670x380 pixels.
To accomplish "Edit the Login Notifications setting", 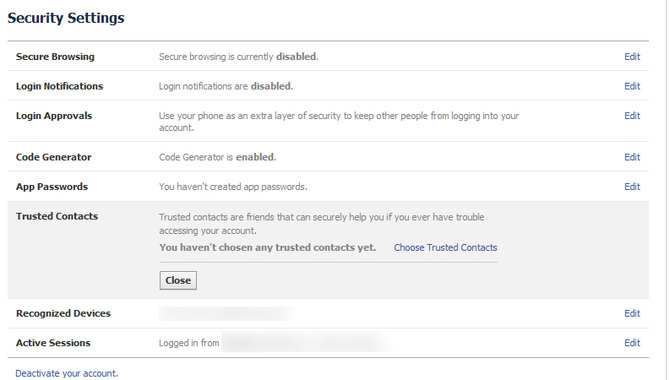I will pyautogui.click(x=632, y=86).
